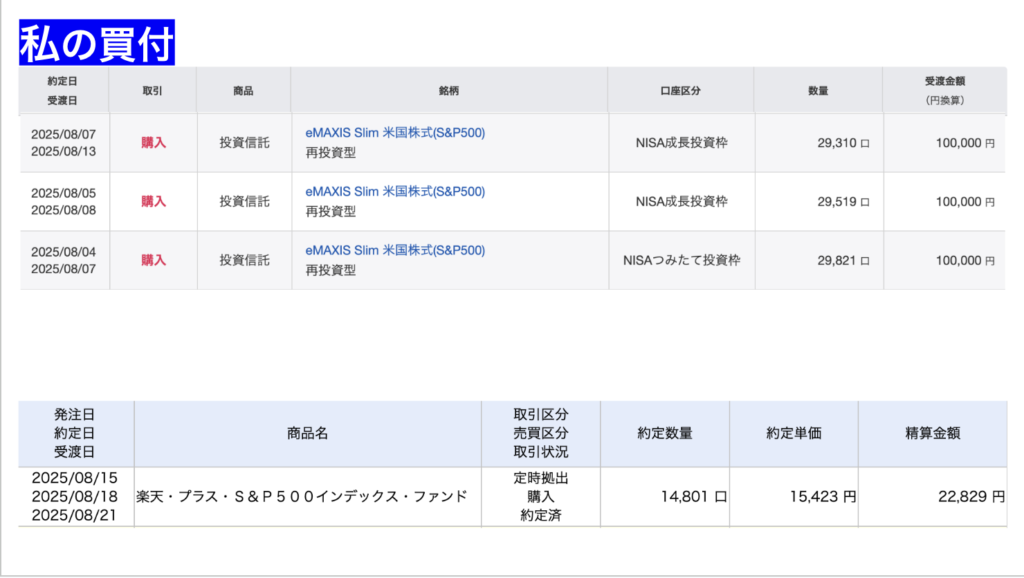Select the 22,829 円 settlement amount
The height and width of the screenshot is (578, 1024).
click(971, 497)
